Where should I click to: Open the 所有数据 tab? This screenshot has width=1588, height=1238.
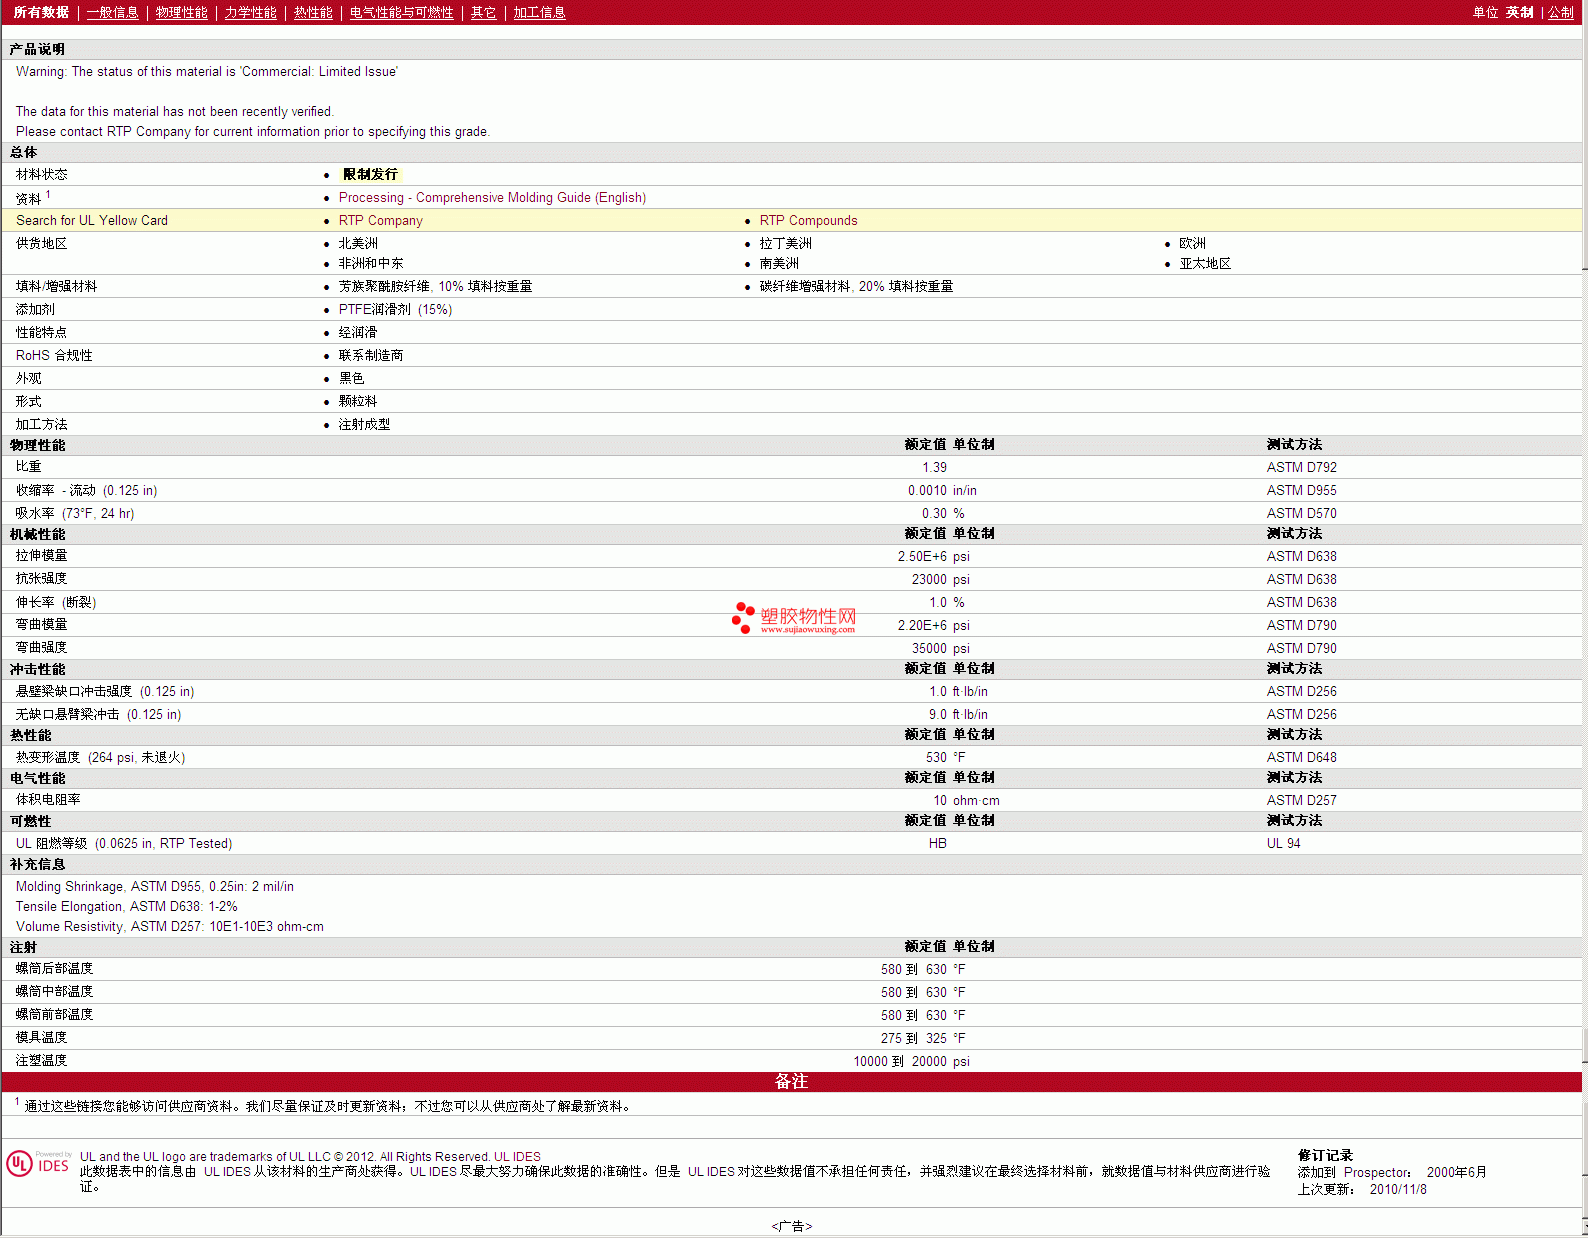click(x=41, y=12)
